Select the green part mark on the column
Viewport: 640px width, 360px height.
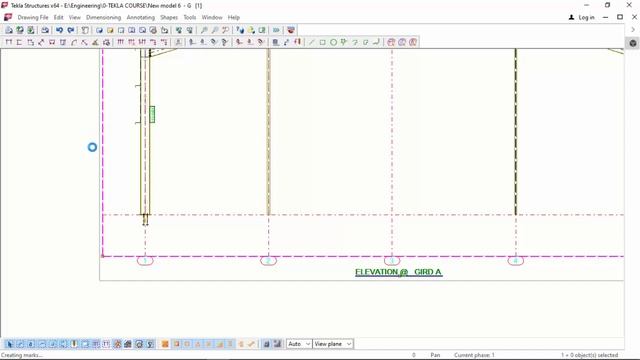pos(152,114)
